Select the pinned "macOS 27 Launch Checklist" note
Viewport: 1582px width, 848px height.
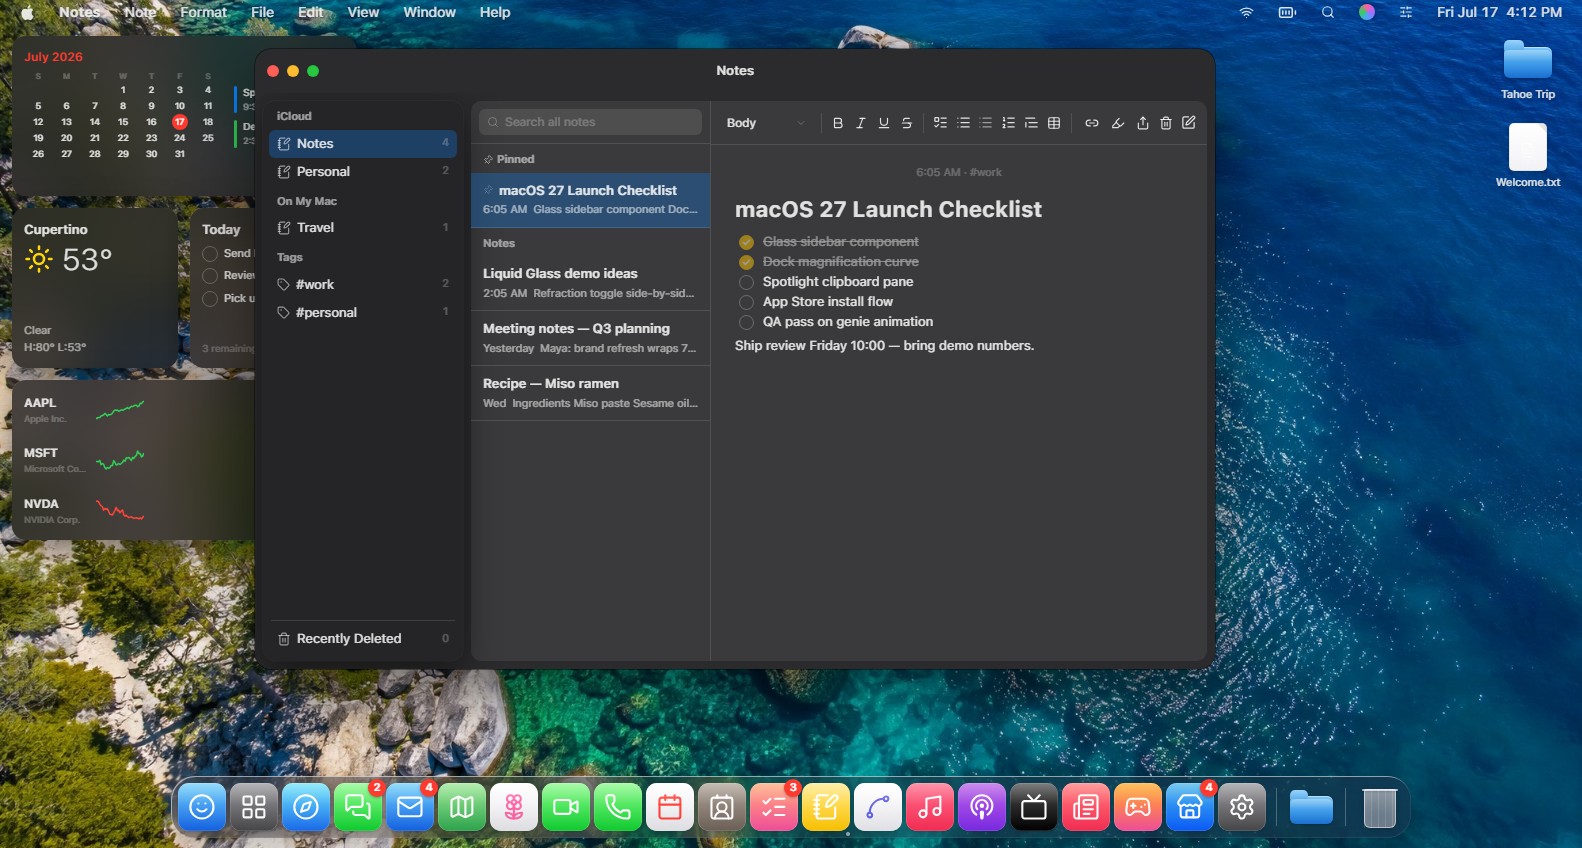591,200
